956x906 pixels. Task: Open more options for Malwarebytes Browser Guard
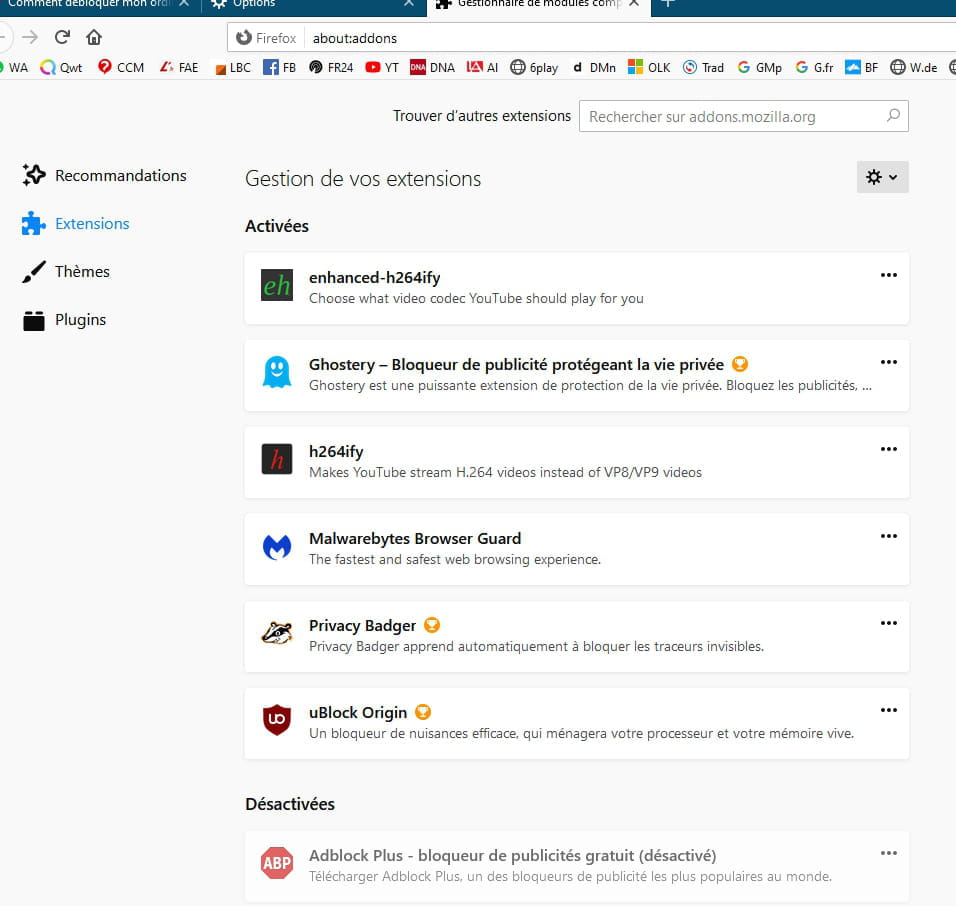click(x=888, y=537)
